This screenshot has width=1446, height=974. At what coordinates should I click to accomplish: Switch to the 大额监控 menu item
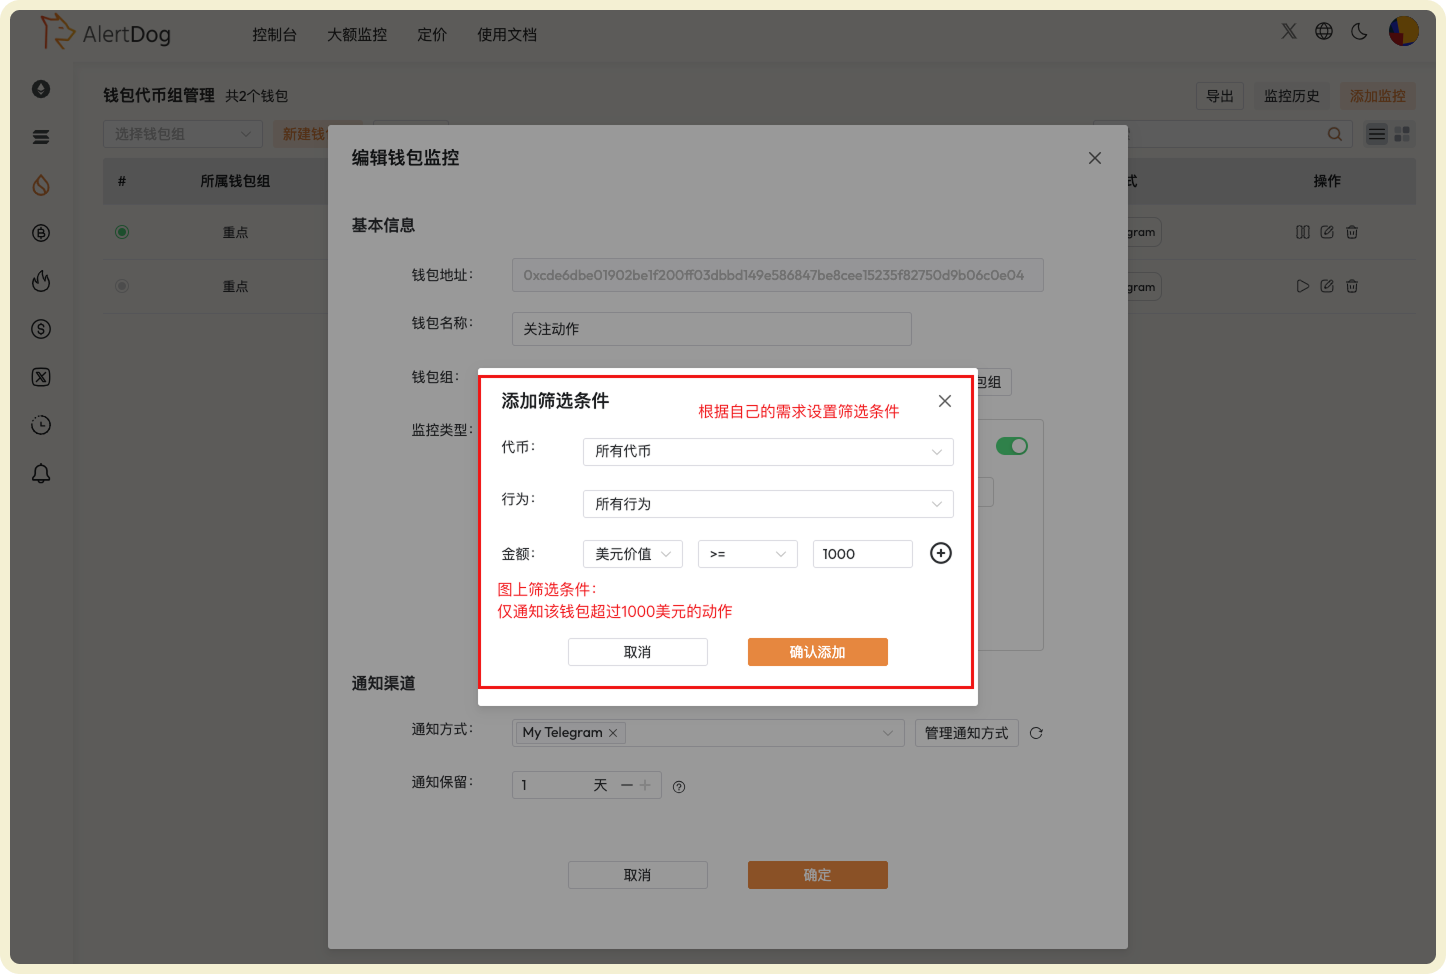tap(356, 34)
